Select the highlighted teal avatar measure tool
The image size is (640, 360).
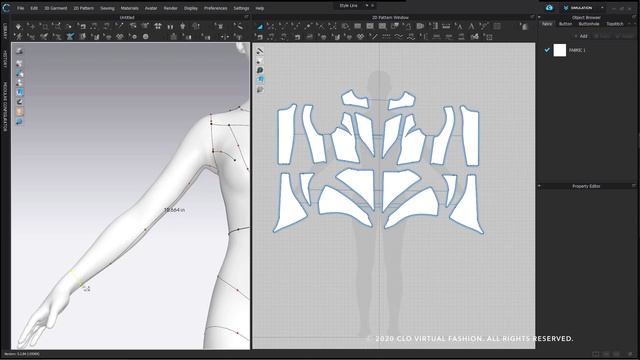70,37
